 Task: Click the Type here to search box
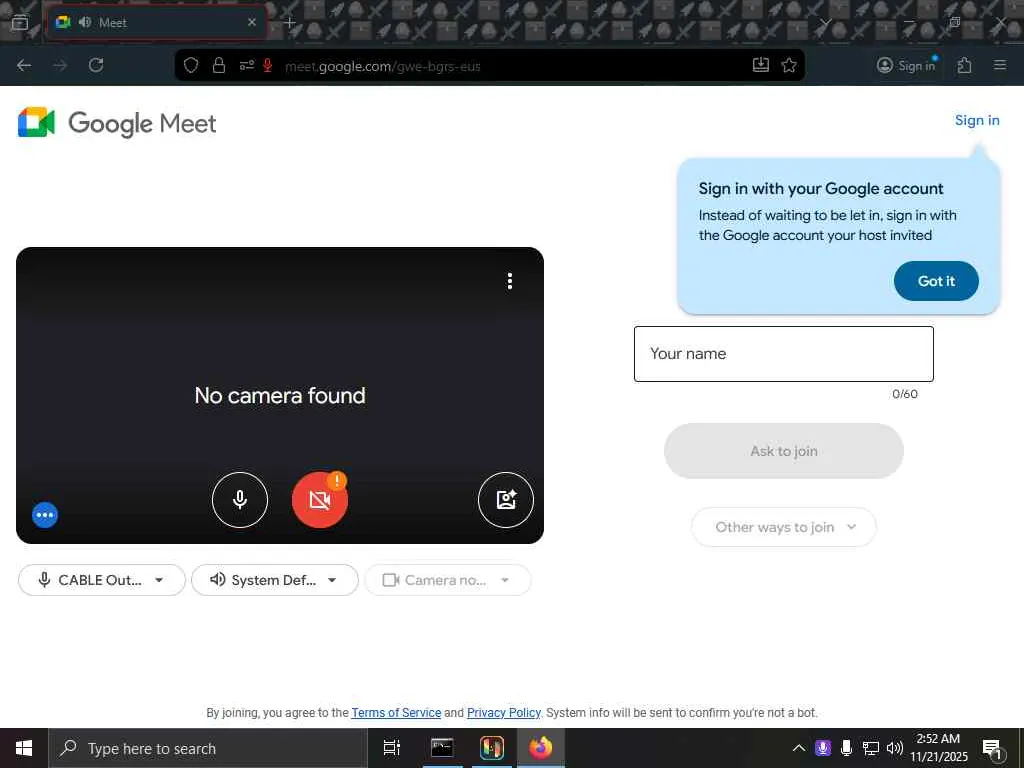pos(208,748)
